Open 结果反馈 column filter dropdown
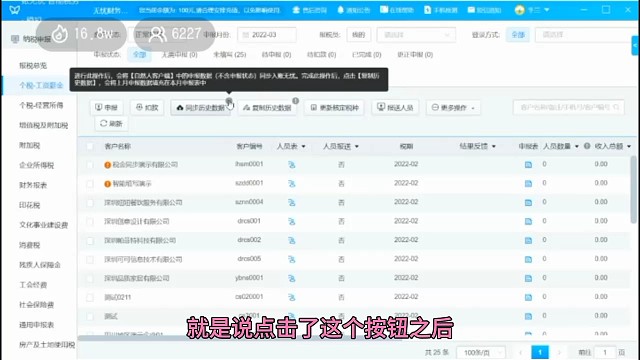 point(494,147)
